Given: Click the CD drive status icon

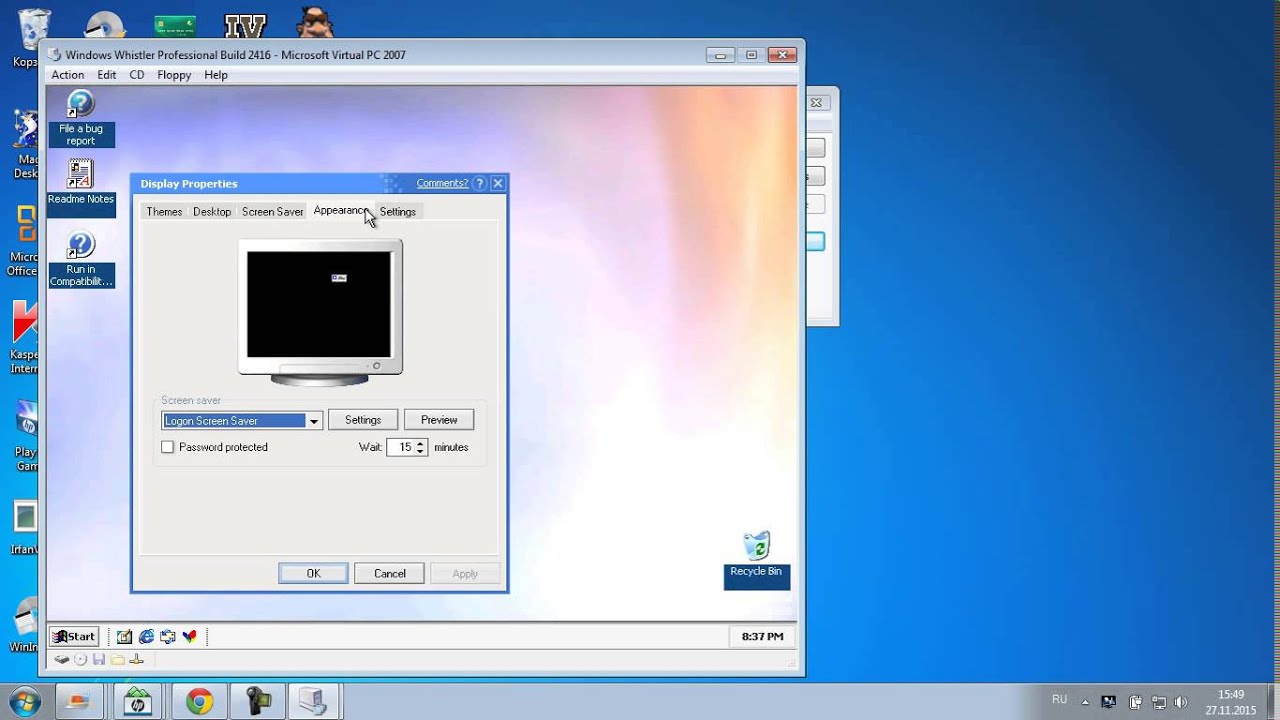Looking at the screenshot, I should coord(80,659).
